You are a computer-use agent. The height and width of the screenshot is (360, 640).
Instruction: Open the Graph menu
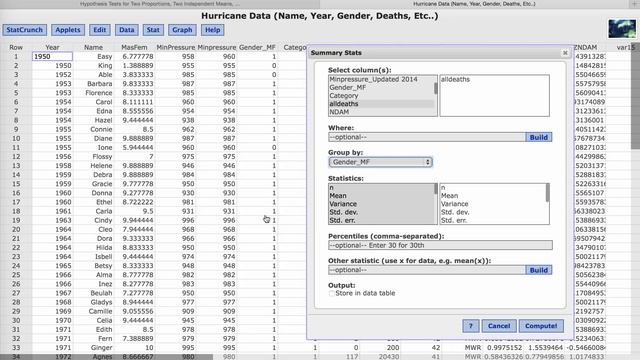[182, 30]
